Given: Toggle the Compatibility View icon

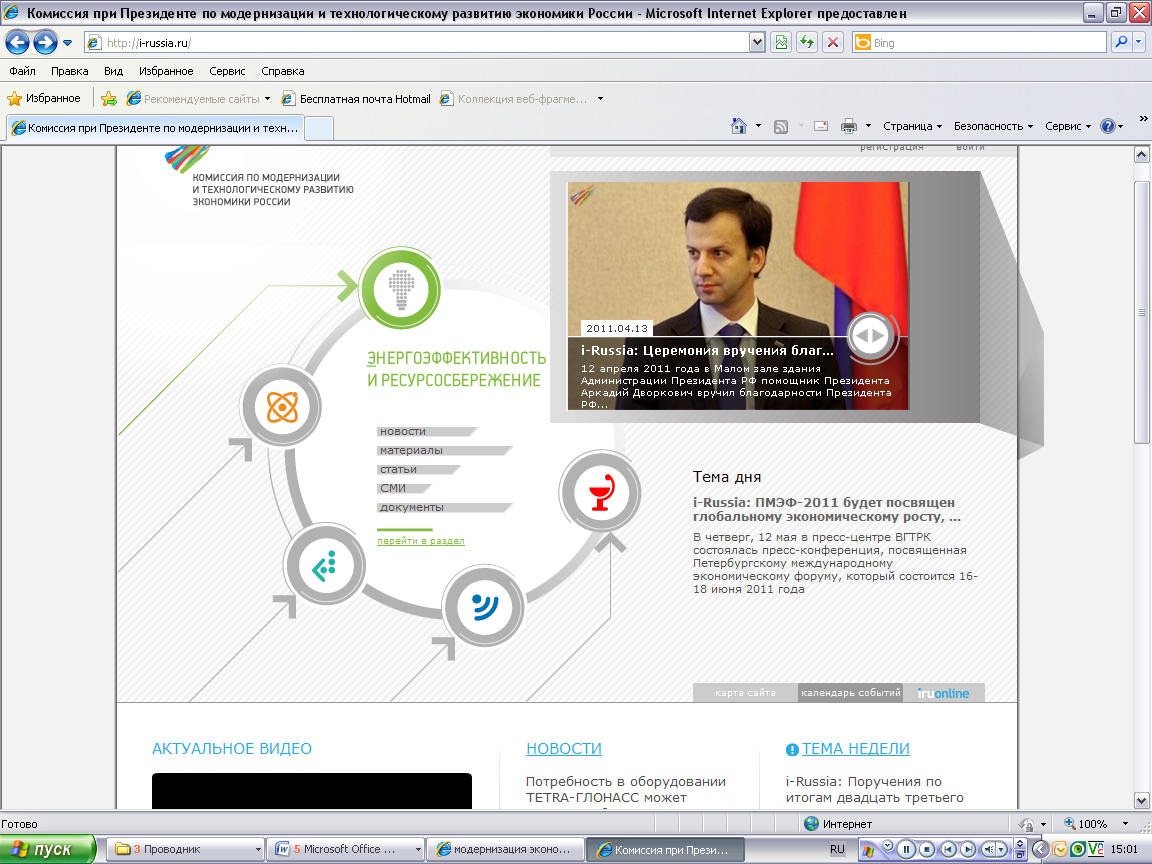Looking at the screenshot, I should (781, 43).
